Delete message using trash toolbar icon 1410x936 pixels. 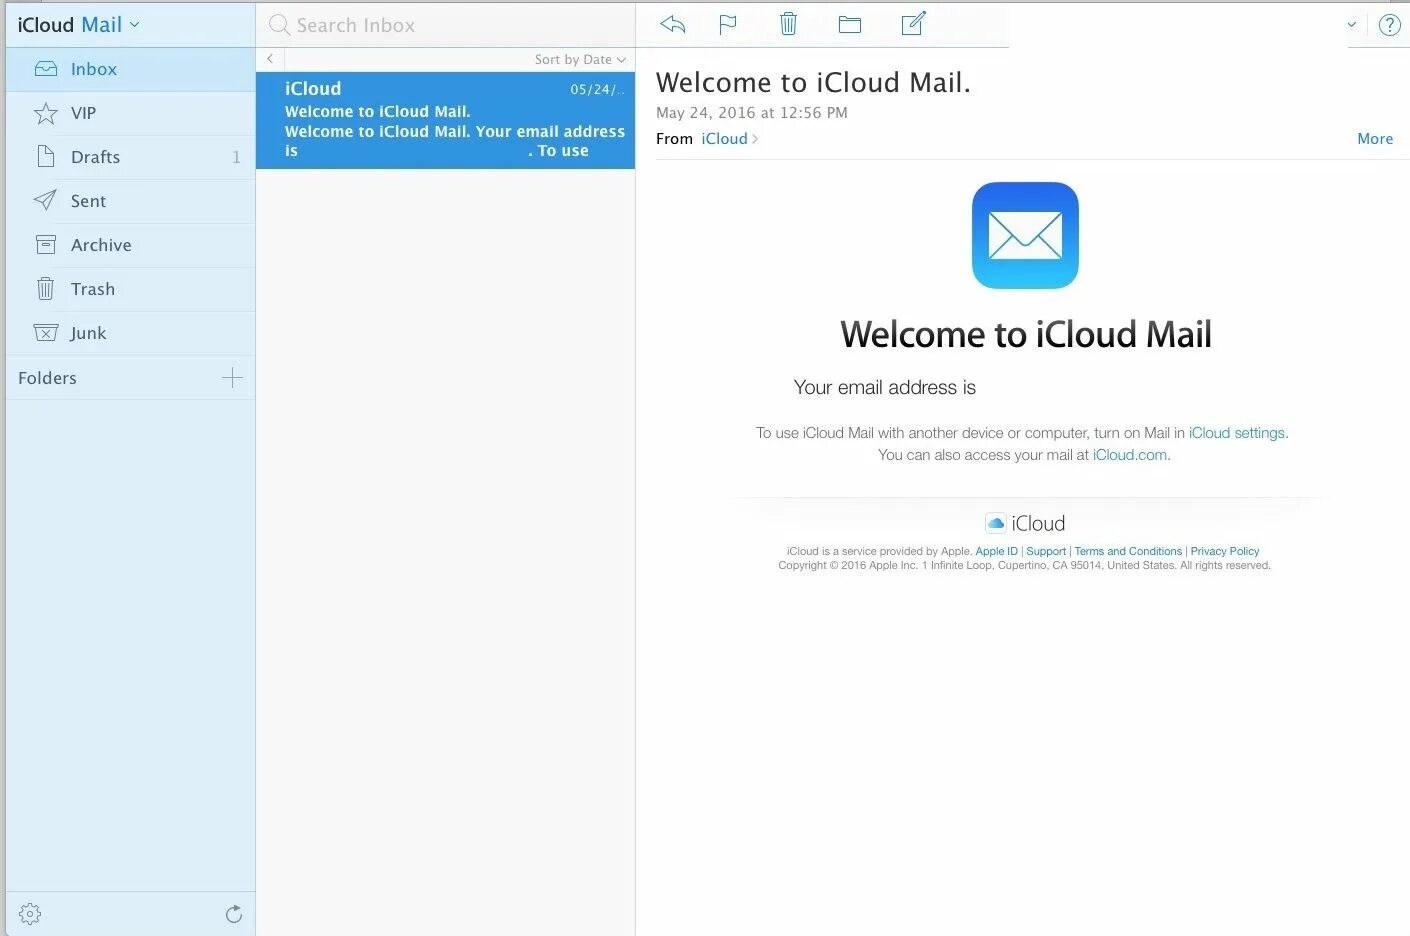[788, 23]
